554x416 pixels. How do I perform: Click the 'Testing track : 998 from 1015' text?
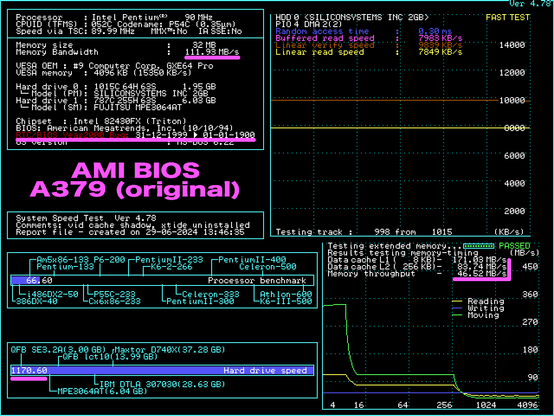364,232
